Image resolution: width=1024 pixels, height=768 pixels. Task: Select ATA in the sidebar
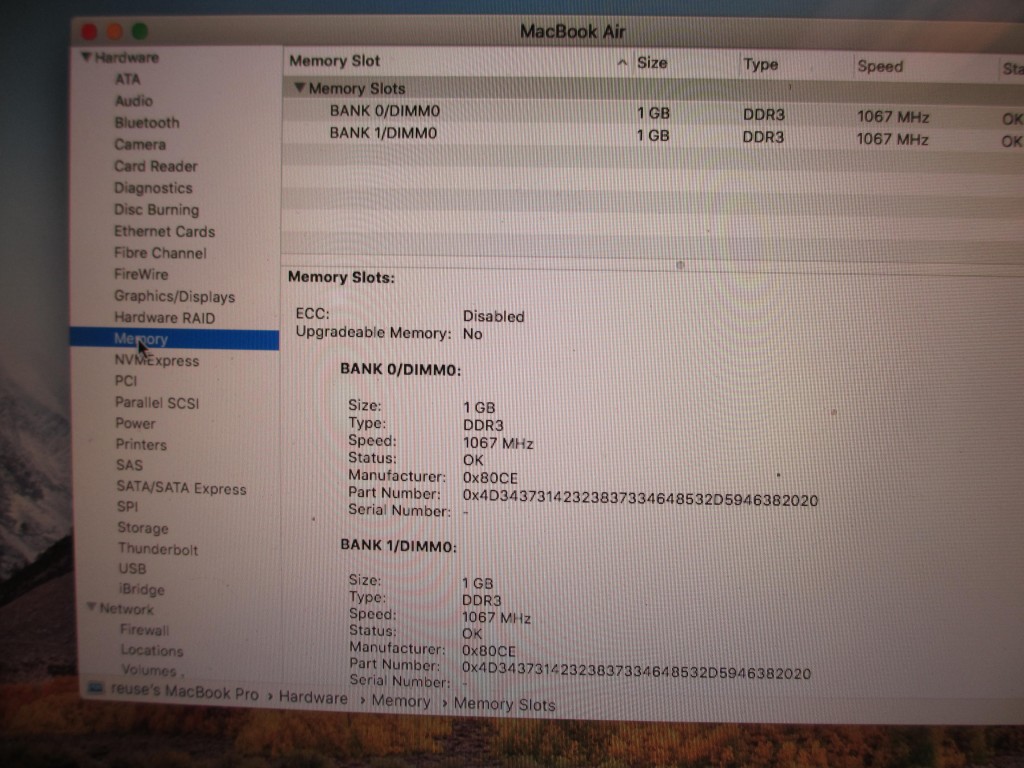point(127,79)
